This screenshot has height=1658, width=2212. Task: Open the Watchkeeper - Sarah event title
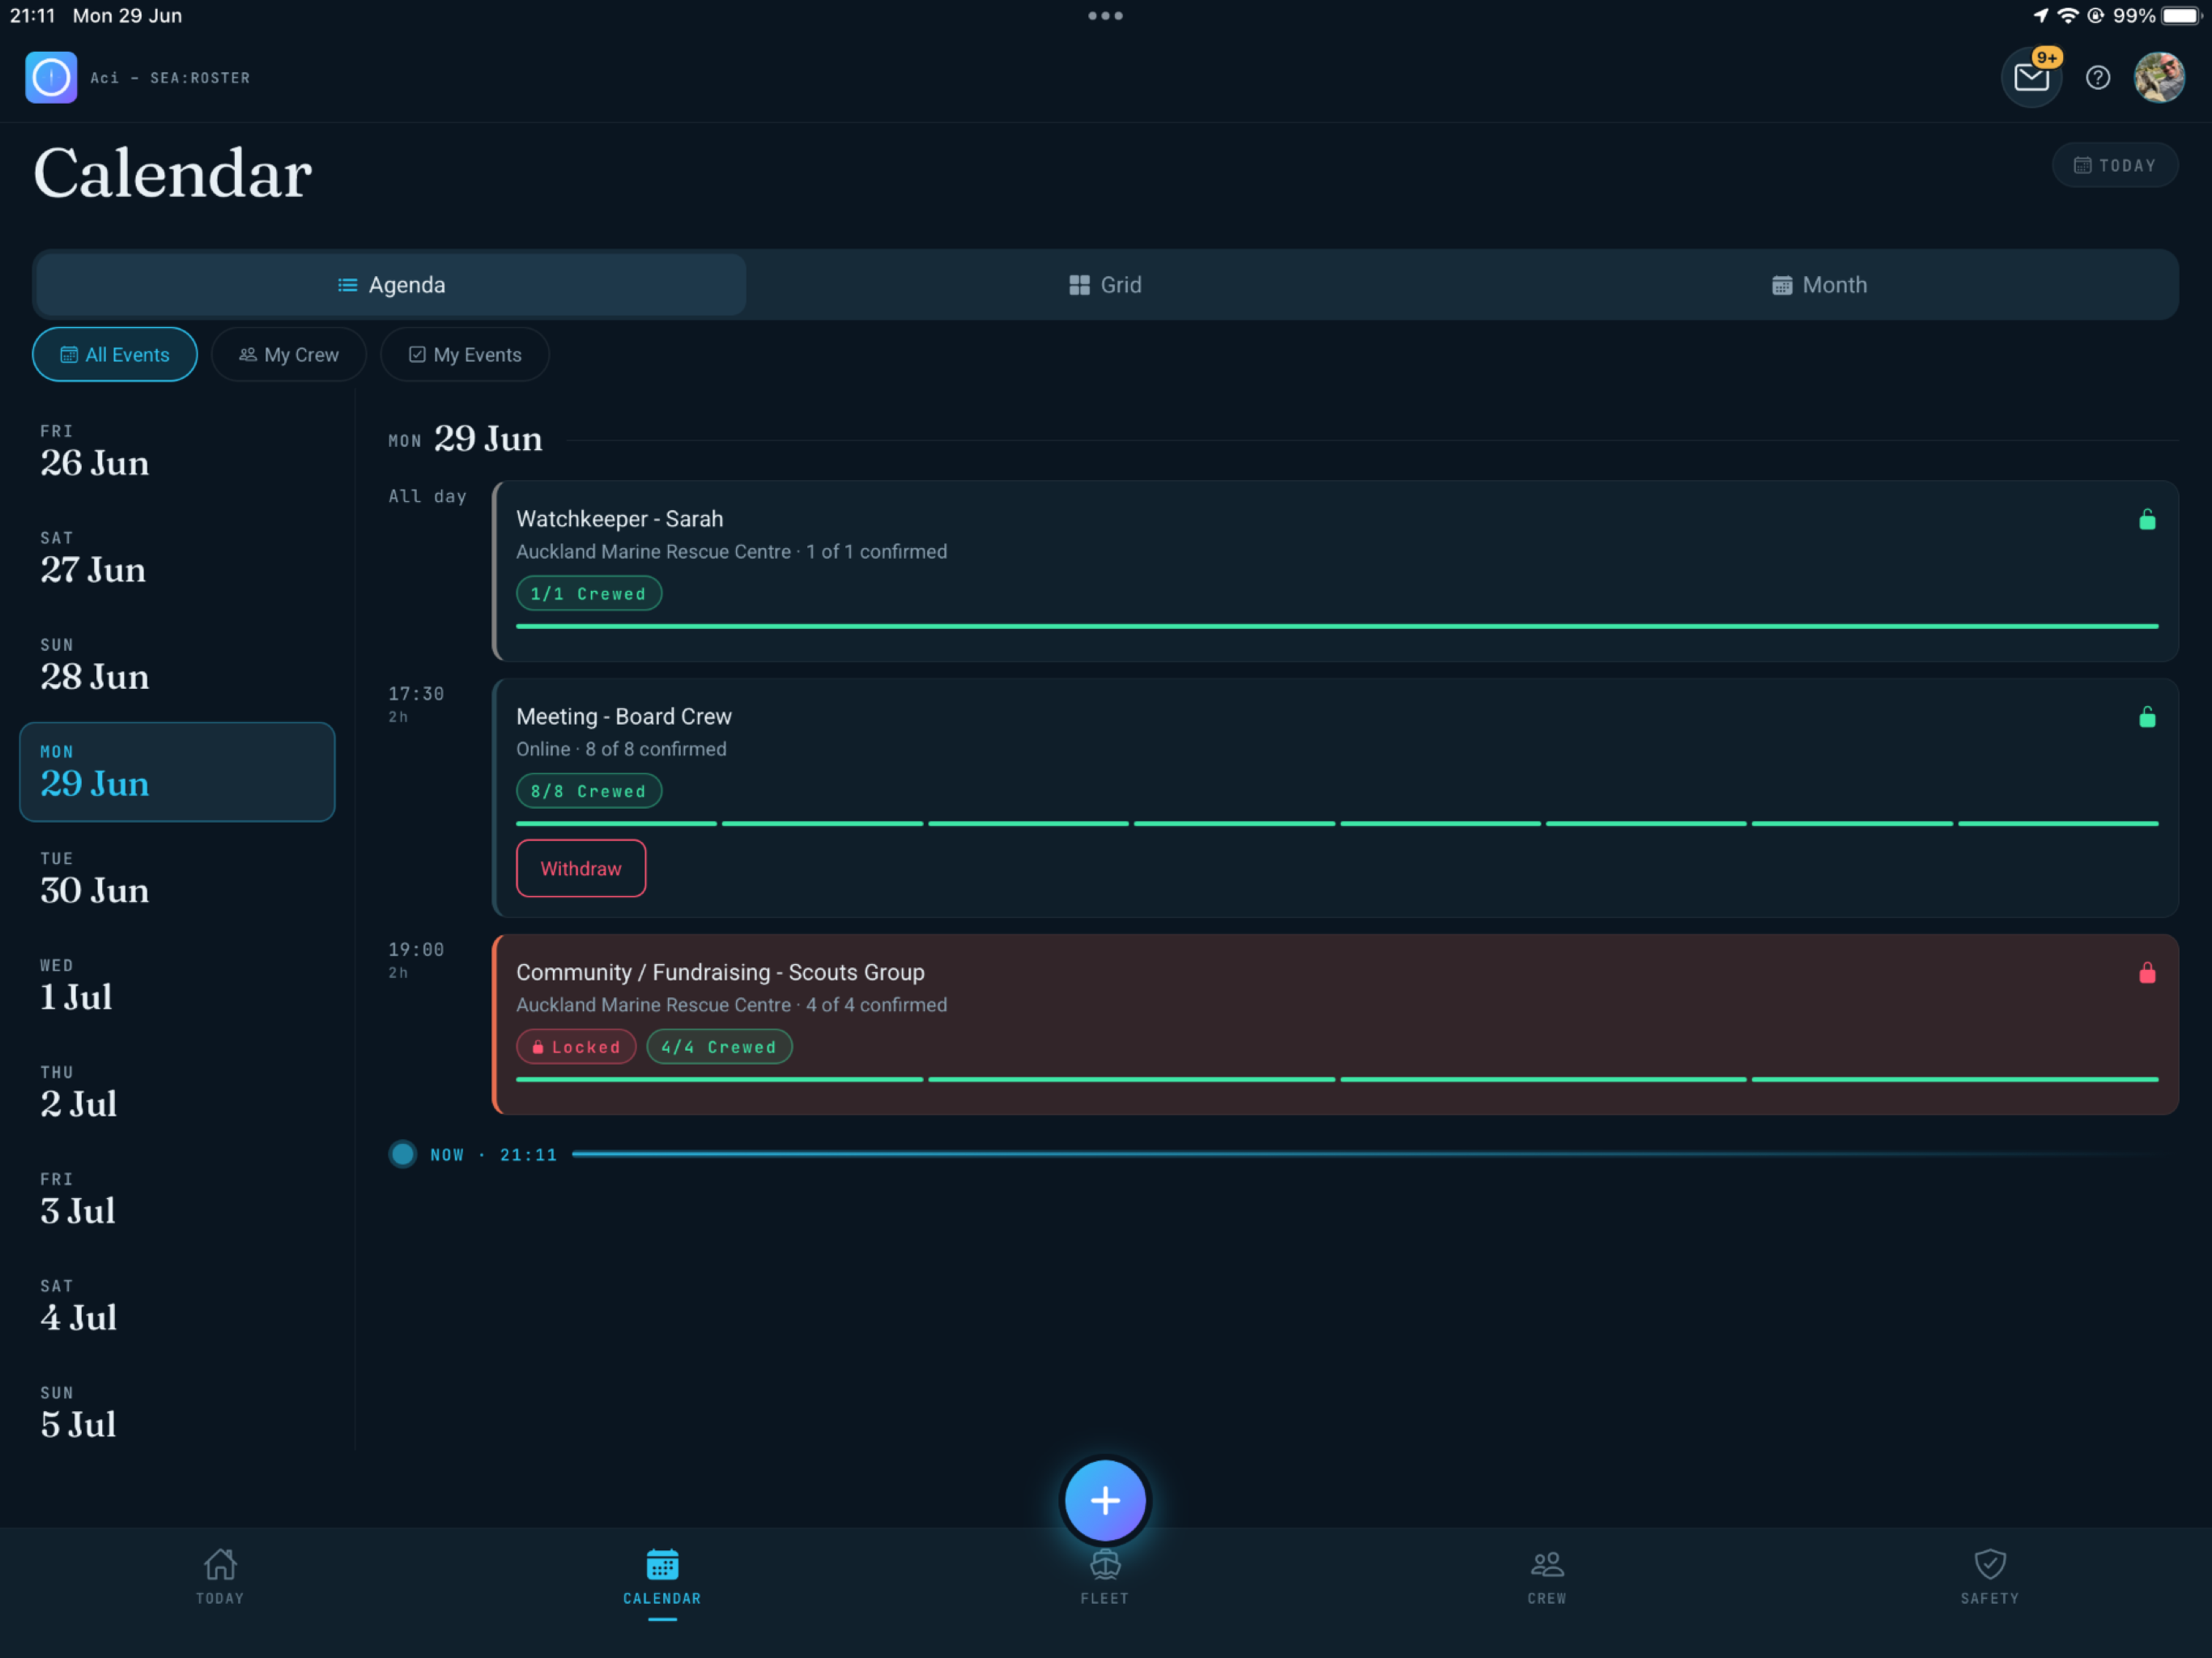pos(619,519)
